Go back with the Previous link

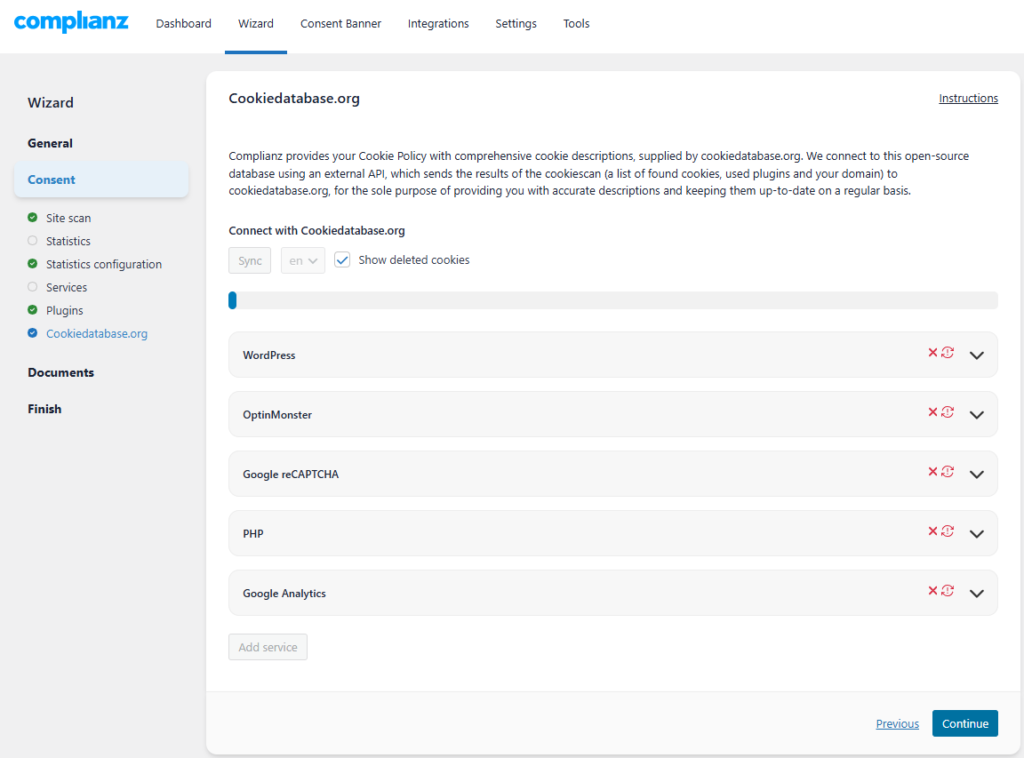(x=897, y=723)
